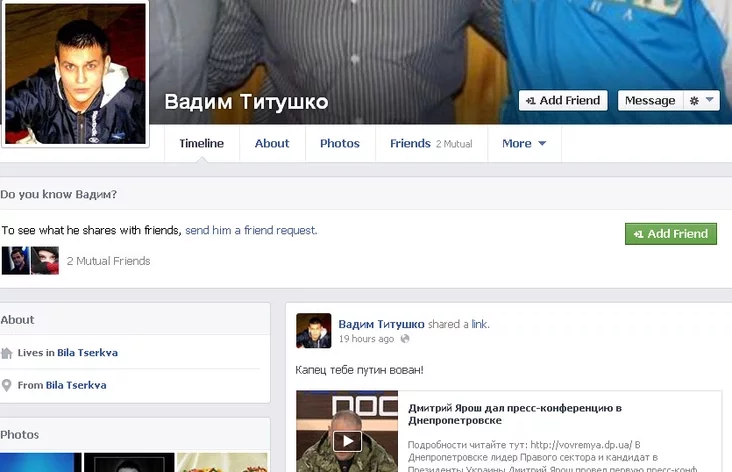Click the green Add Friend button
Image resolution: width=732 pixels, height=472 pixels.
(x=670, y=234)
